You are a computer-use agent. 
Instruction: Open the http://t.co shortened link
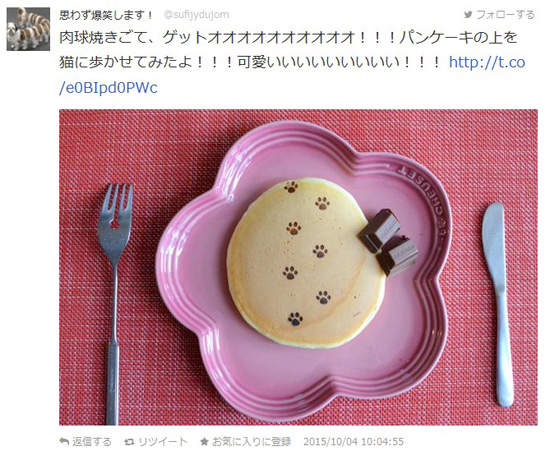pos(487,62)
